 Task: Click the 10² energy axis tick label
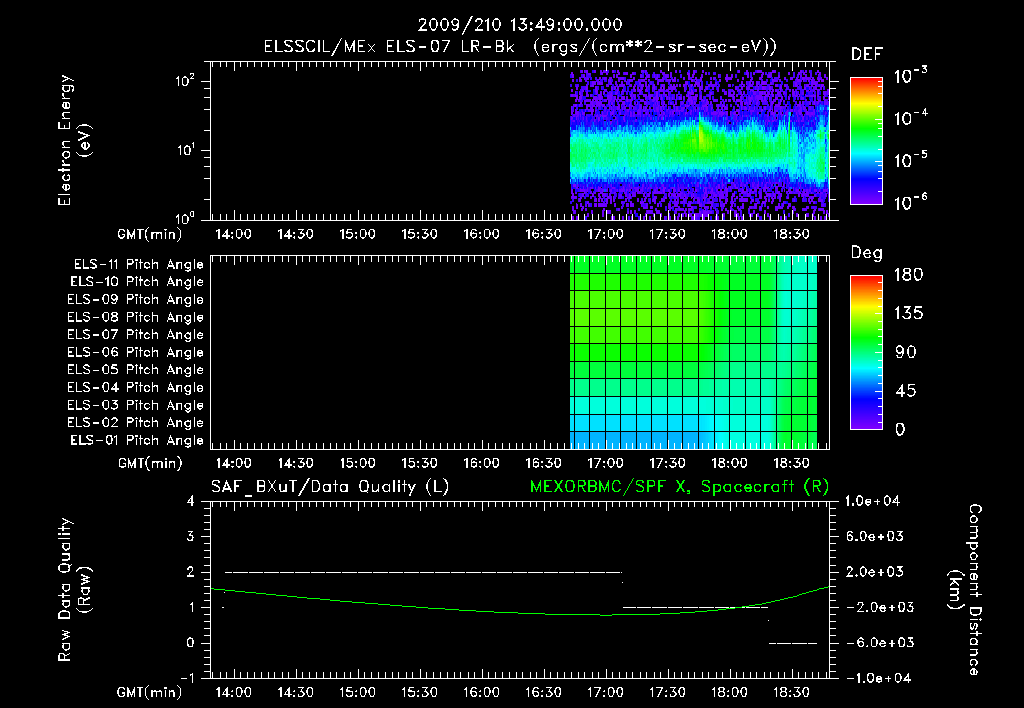[185, 81]
